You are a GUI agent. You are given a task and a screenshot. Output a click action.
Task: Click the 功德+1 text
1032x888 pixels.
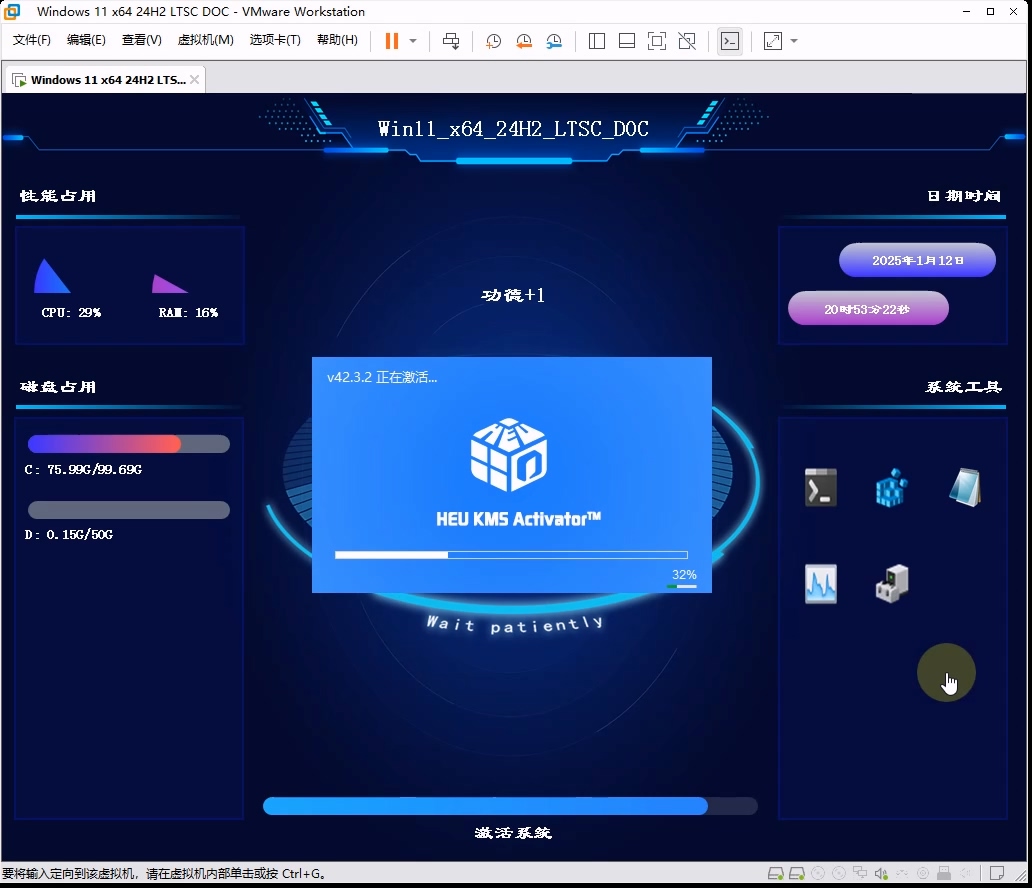(x=513, y=295)
